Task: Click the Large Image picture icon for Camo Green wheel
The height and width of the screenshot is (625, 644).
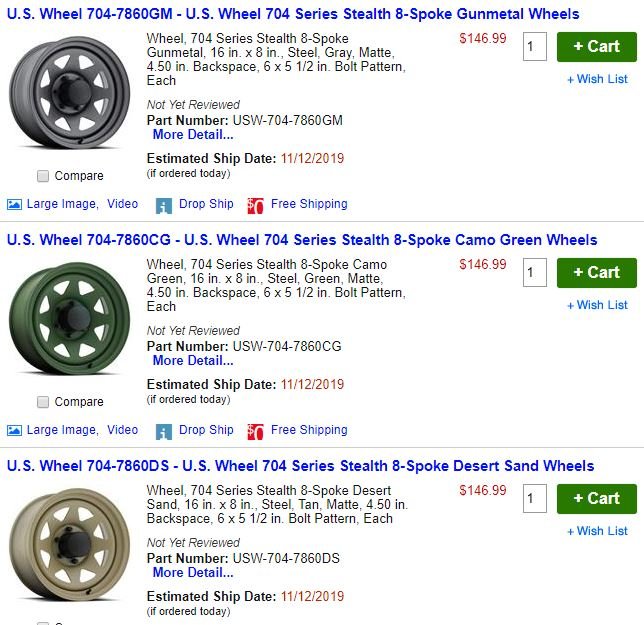Action: click(14, 430)
